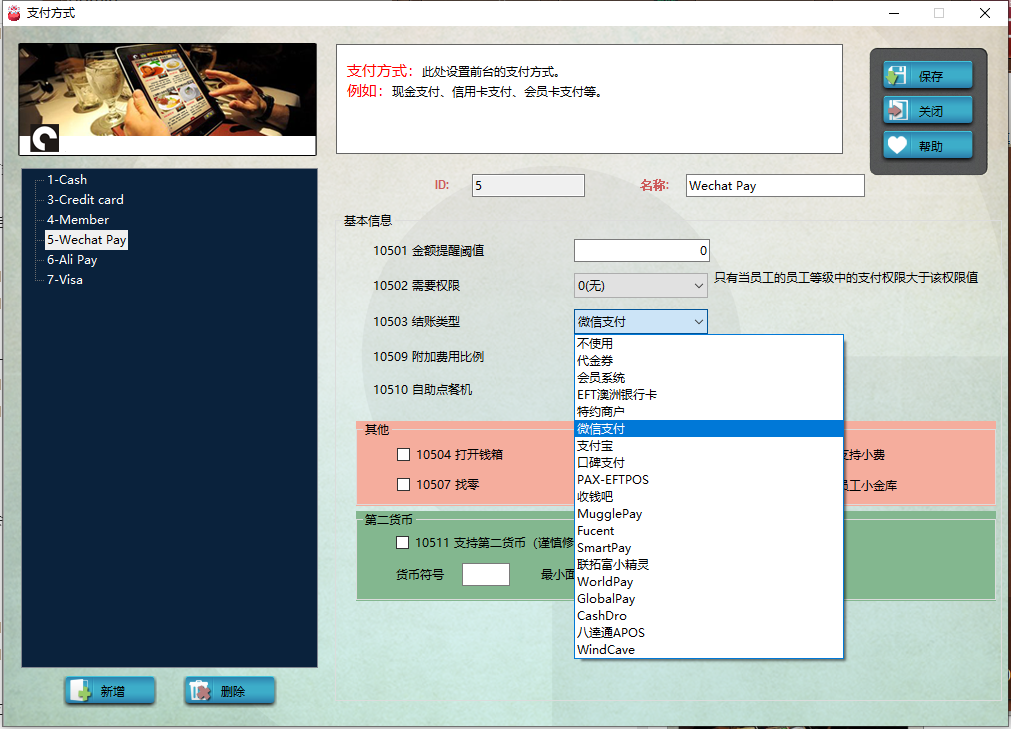Select 1-Cash in payment list

tap(66, 180)
